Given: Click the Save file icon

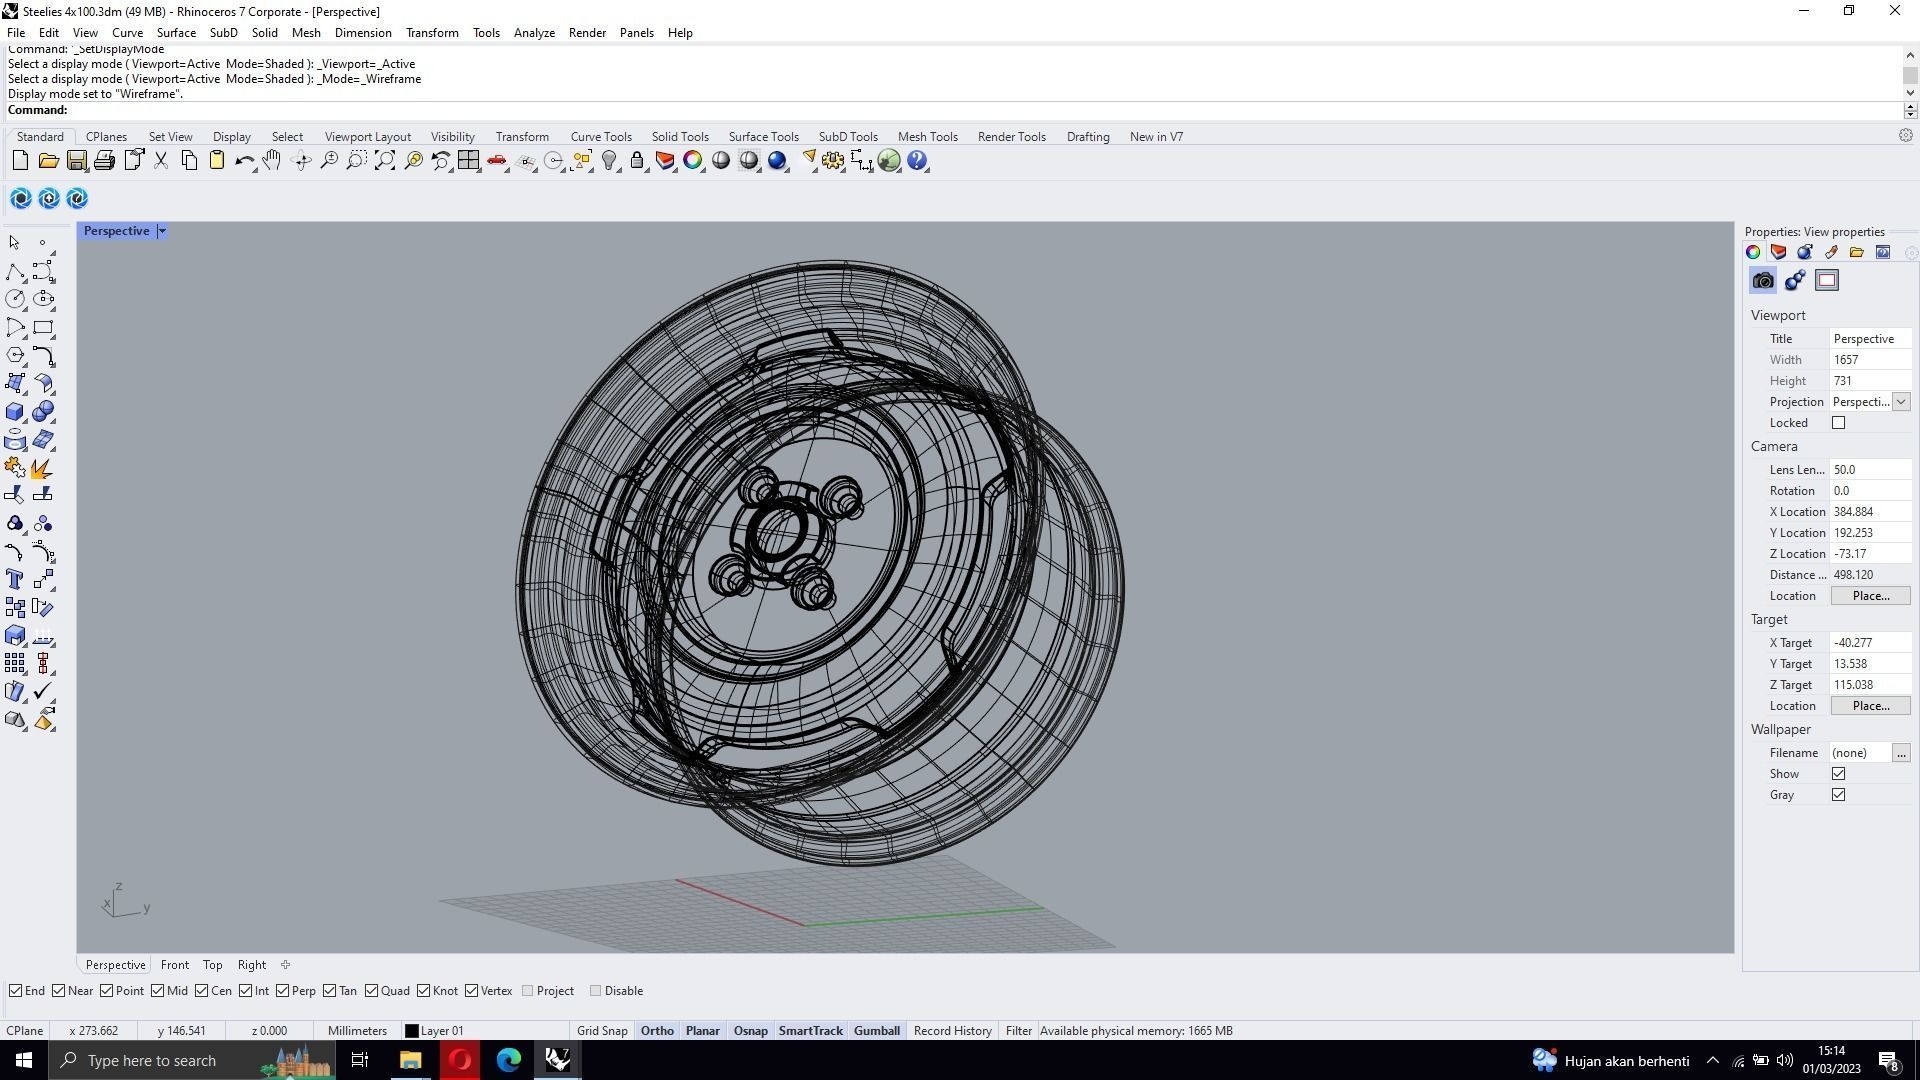Looking at the screenshot, I should [x=76, y=161].
